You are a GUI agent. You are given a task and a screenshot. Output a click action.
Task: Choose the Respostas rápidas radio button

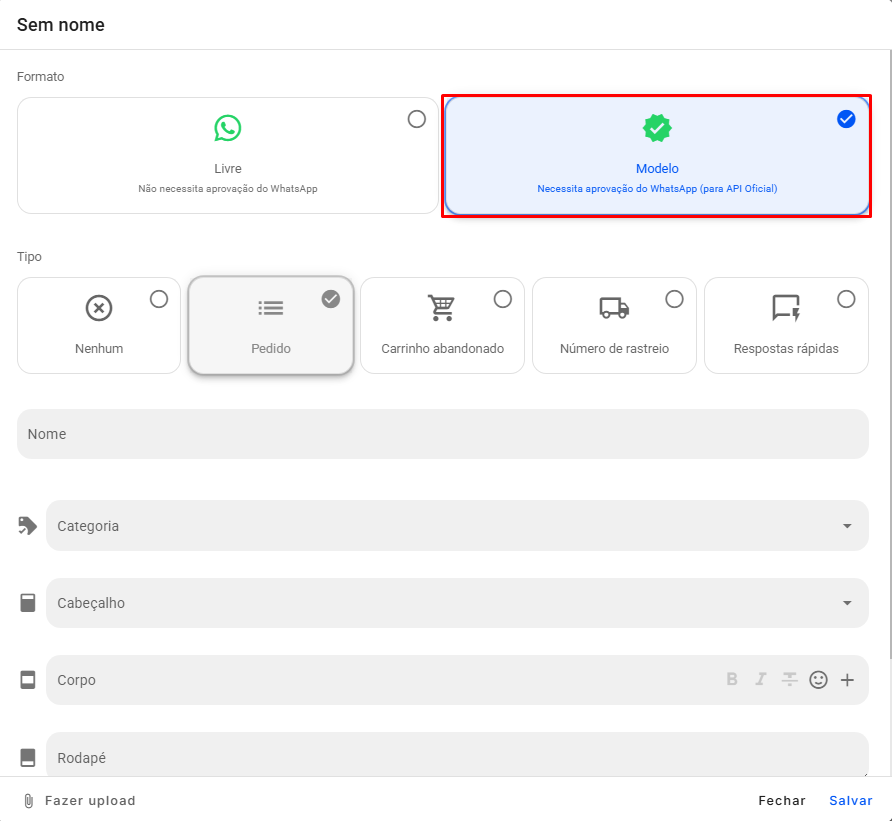(846, 299)
